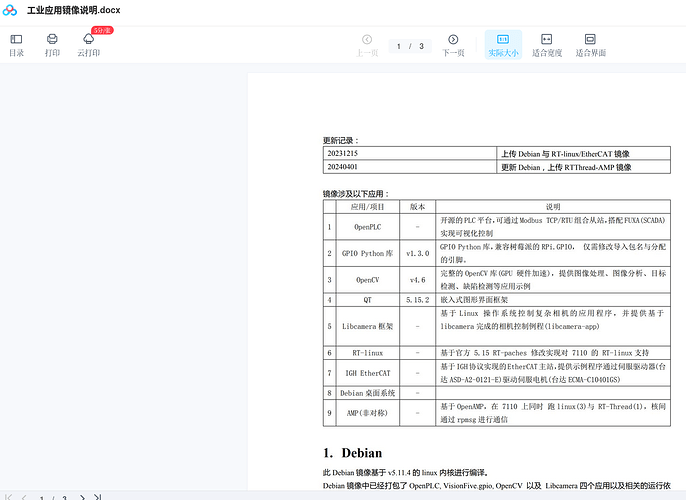This screenshot has width=686, height=500.
Task: Click the 说明 column header
Action: click(553, 206)
